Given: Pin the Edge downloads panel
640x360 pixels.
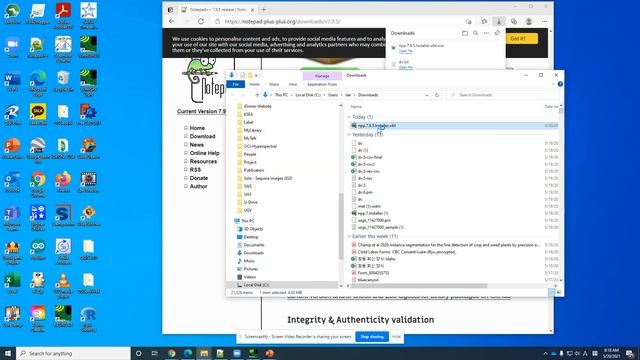Looking at the screenshot, I should coord(497,33).
